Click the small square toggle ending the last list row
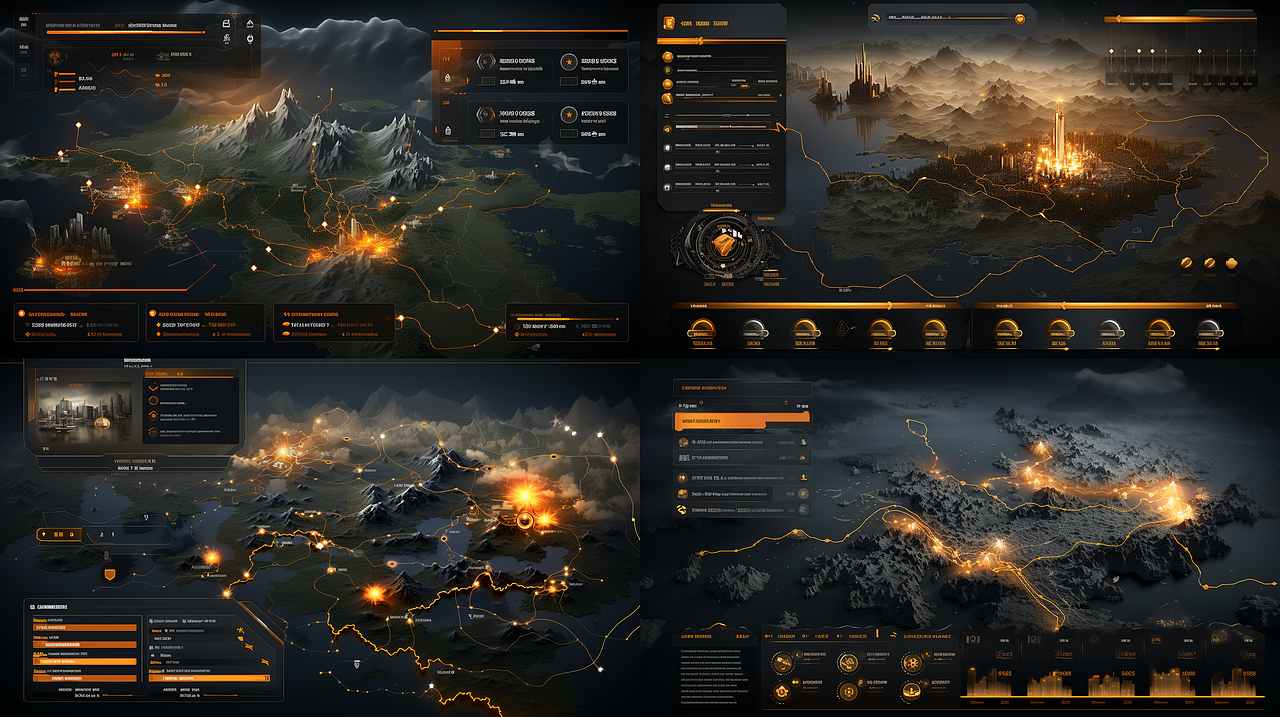The image size is (1280, 717). pyautogui.click(x=802, y=510)
